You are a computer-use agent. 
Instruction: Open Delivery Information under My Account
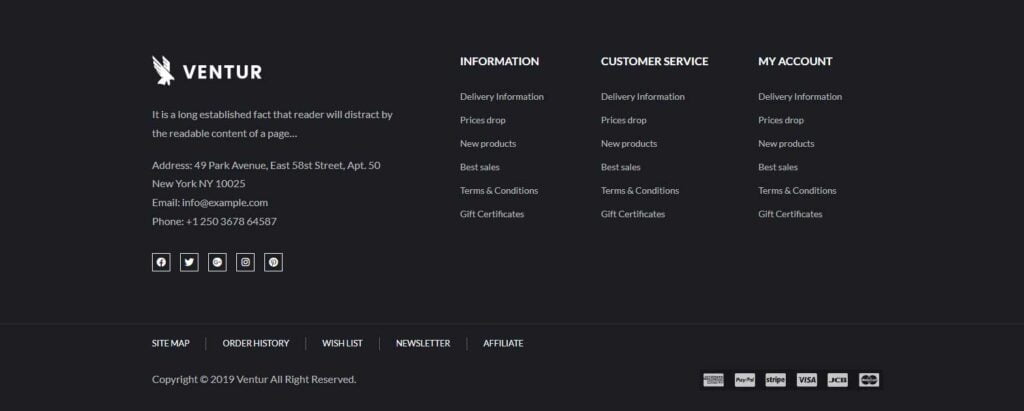(800, 97)
